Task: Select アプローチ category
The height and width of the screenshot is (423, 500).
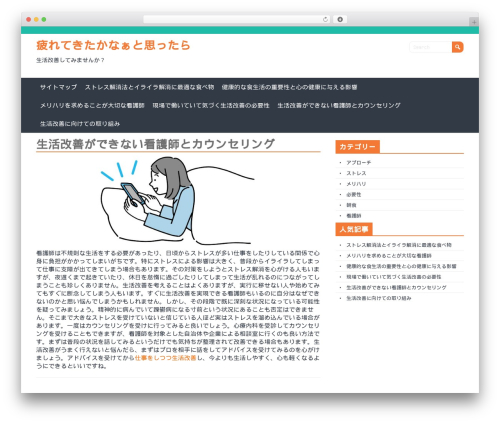Action: click(x=359, y=163)
